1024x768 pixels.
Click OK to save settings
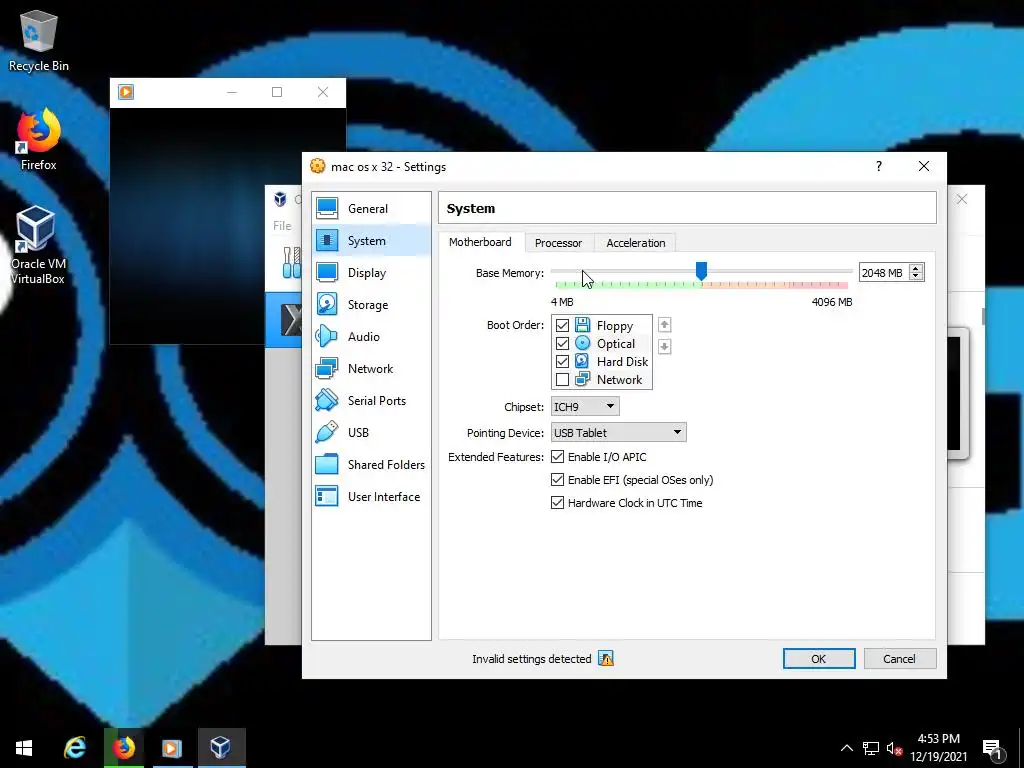pos(819,658)
